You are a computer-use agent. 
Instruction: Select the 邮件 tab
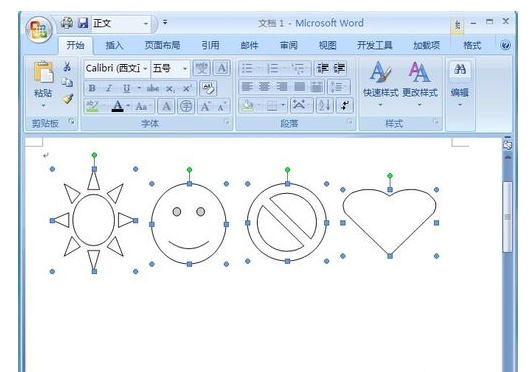[249, 45]
